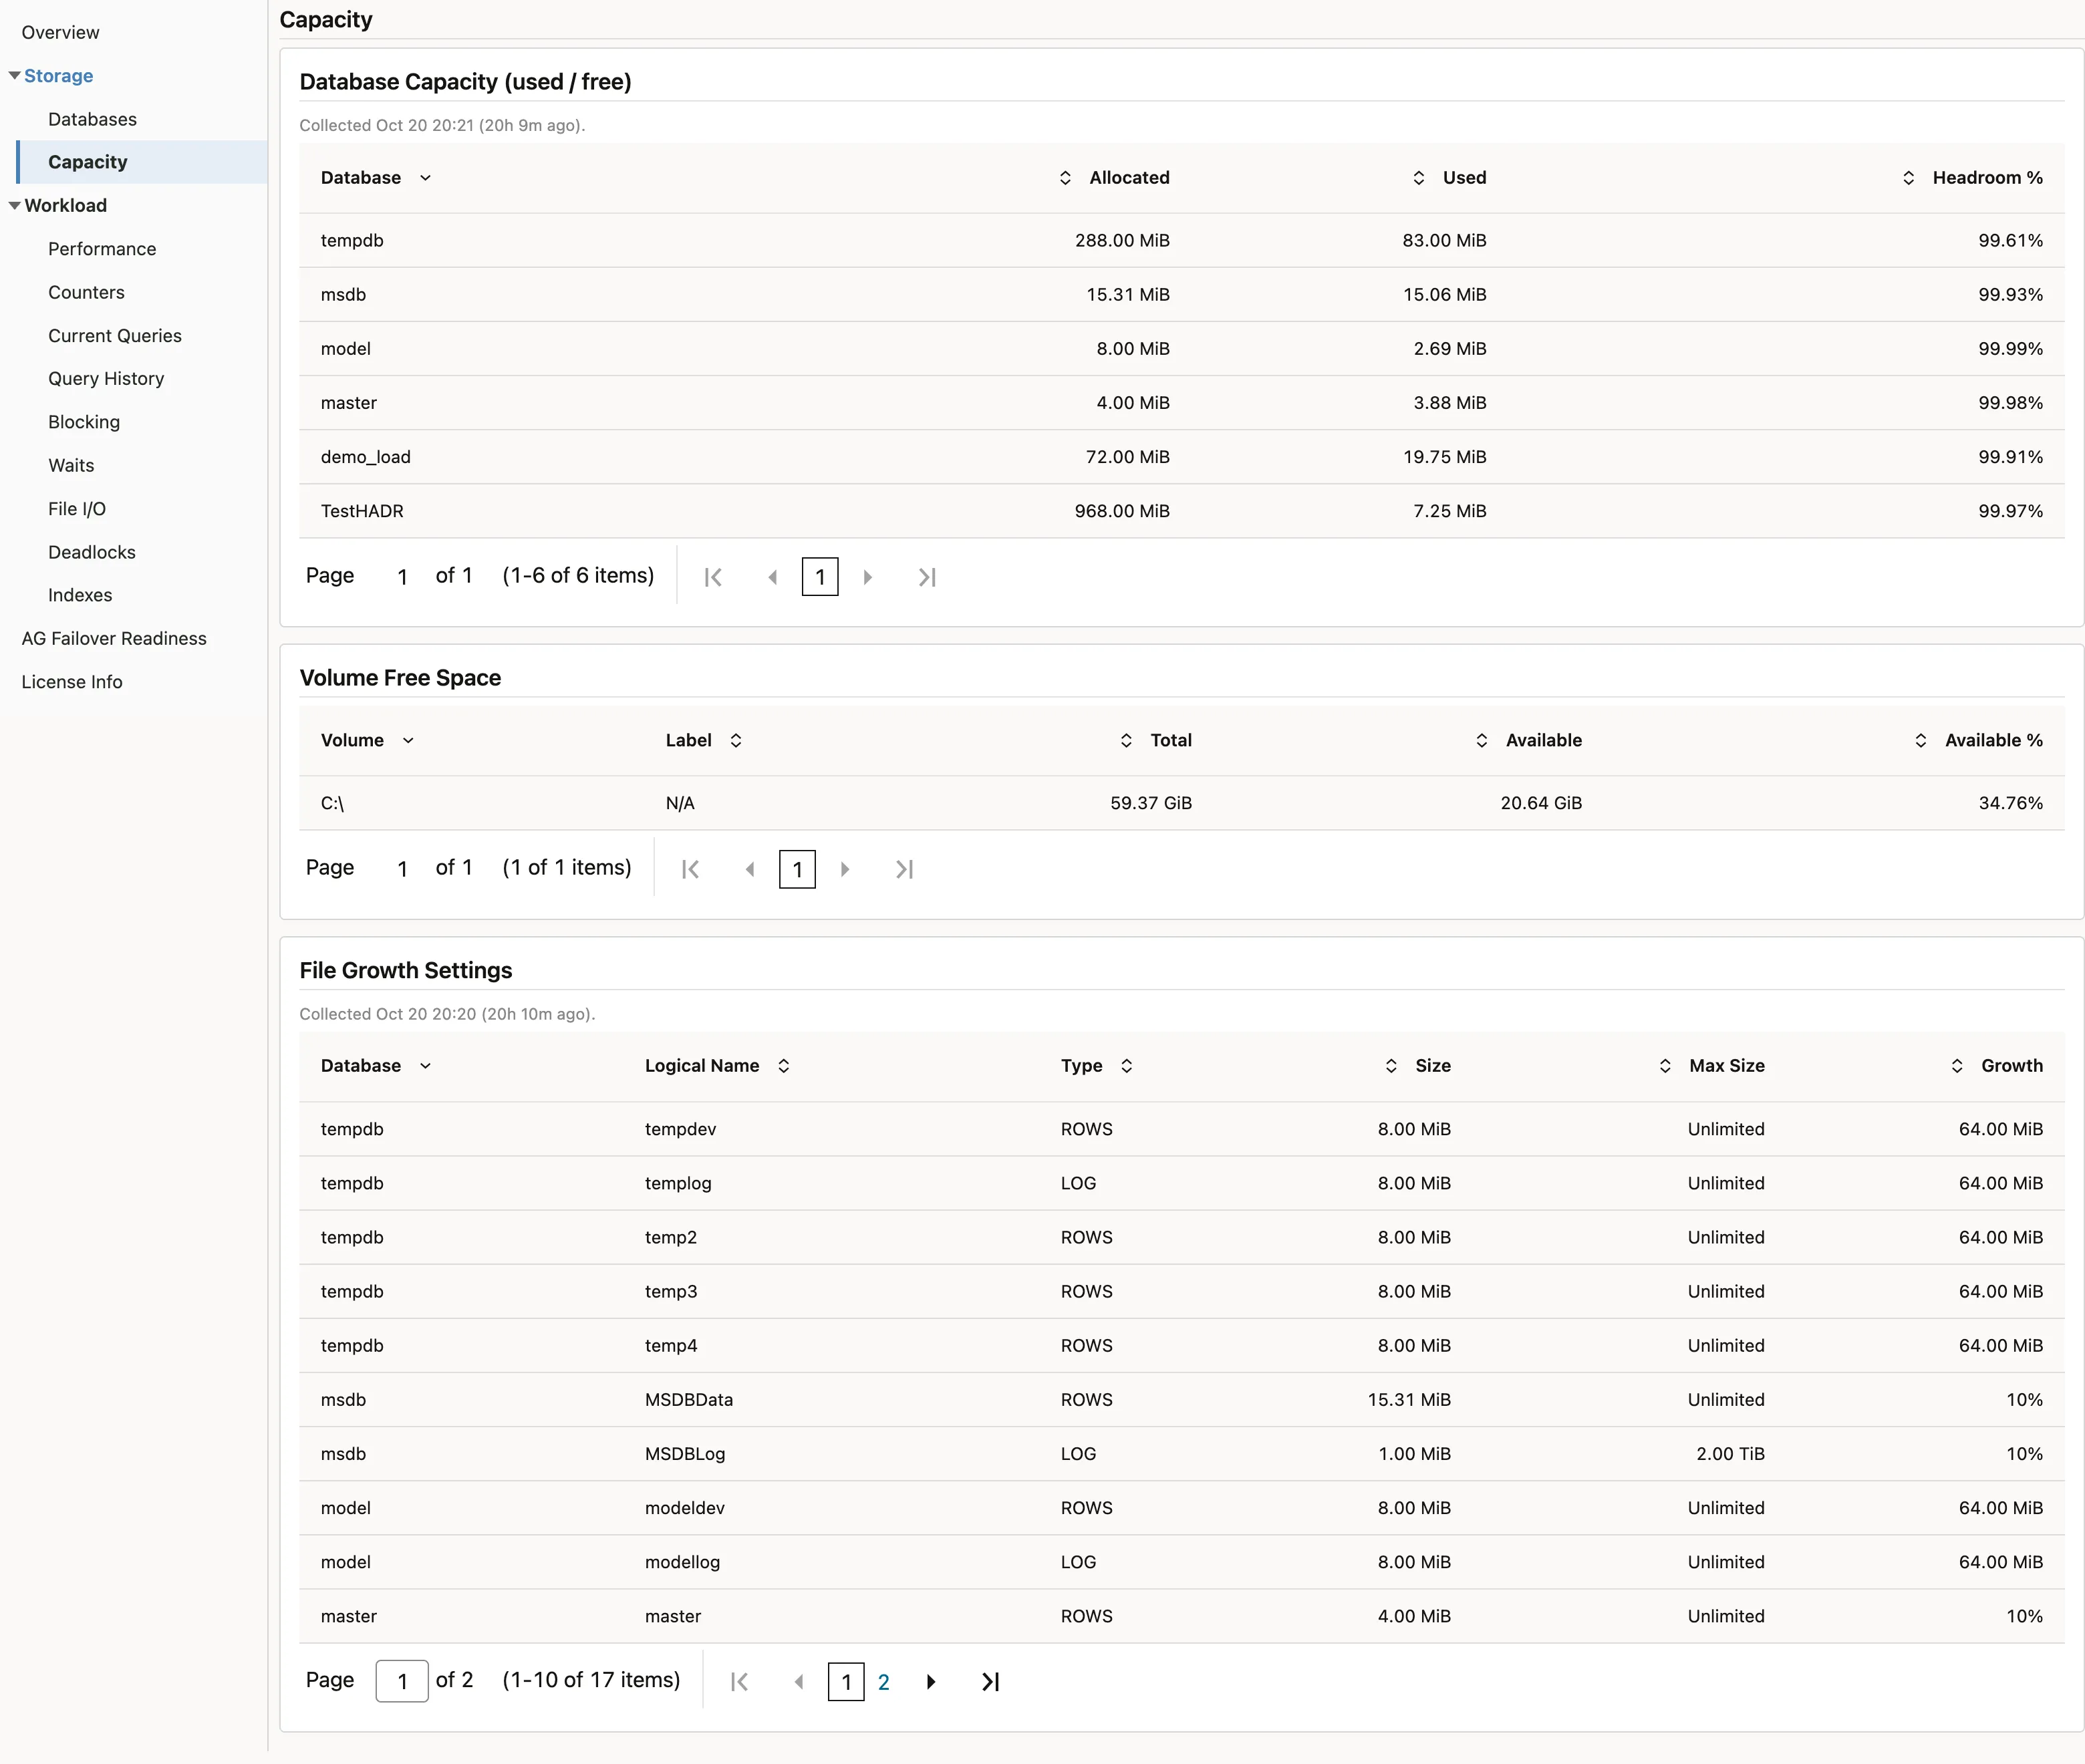Sort File Growth by Max Size
This screenshot has width=2085, height=1764.
1665,1066
